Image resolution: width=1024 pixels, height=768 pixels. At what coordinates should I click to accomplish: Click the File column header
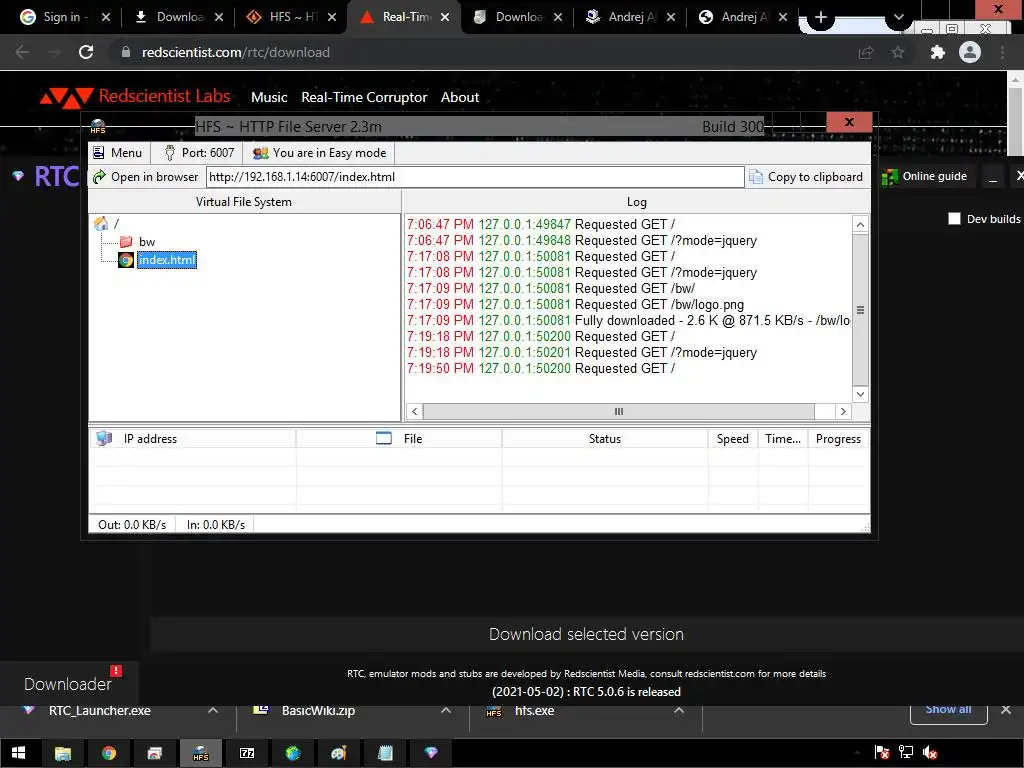tap(399, 439)
